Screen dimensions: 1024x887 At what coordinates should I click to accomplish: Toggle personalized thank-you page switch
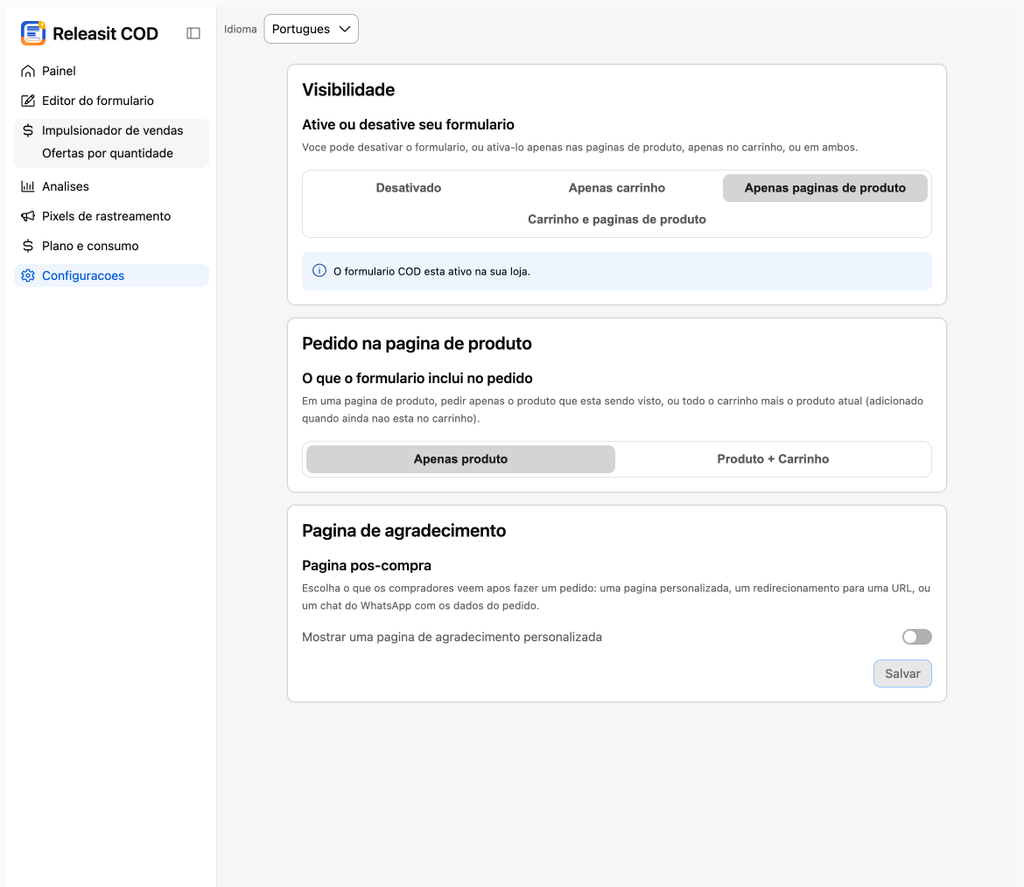[x=917, y=637]
